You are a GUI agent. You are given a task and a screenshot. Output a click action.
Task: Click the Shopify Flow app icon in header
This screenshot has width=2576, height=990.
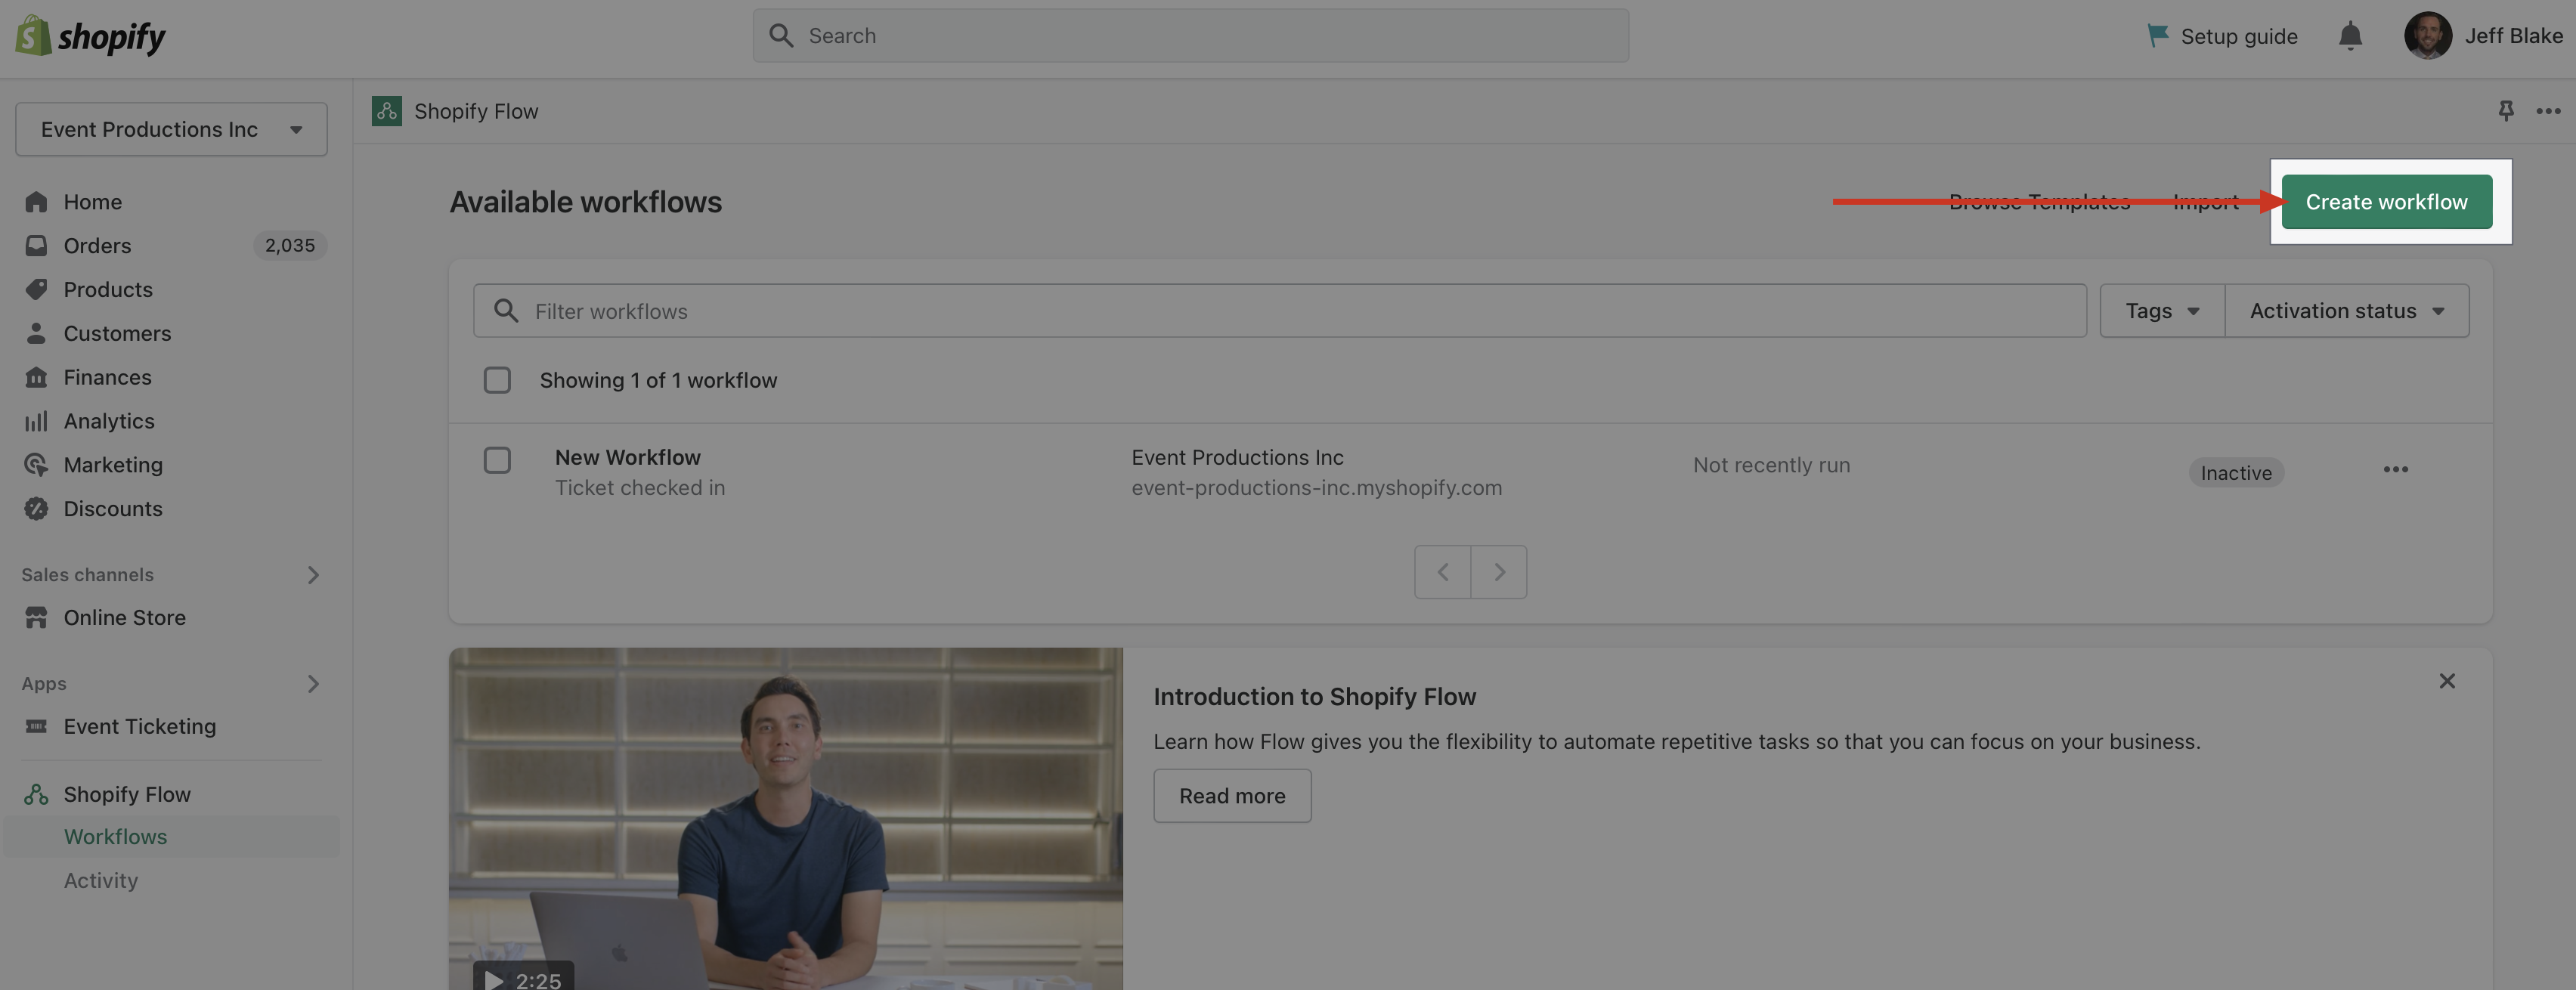tap(387, 111)
